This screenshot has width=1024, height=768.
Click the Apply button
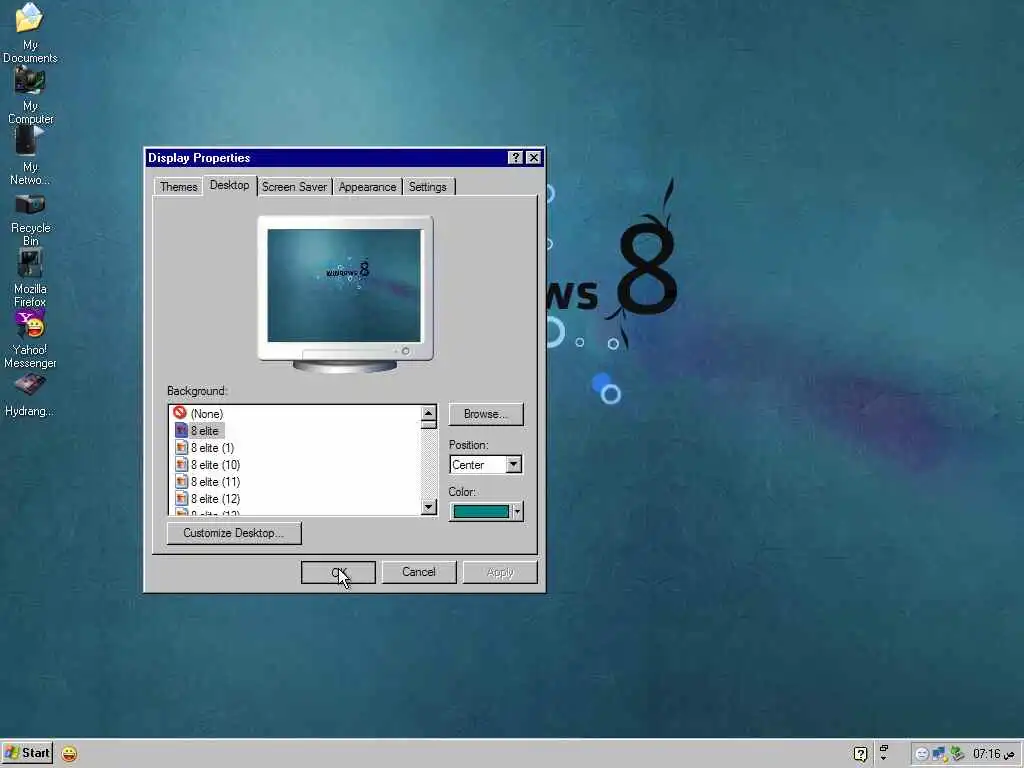500,572
